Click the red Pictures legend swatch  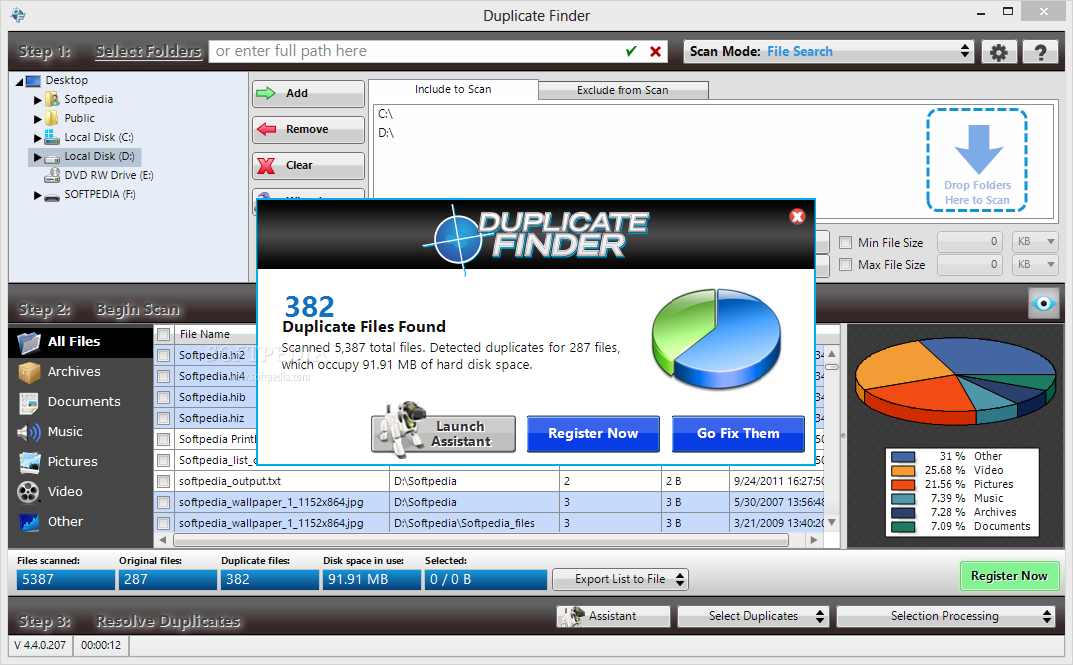coord(903,484)
